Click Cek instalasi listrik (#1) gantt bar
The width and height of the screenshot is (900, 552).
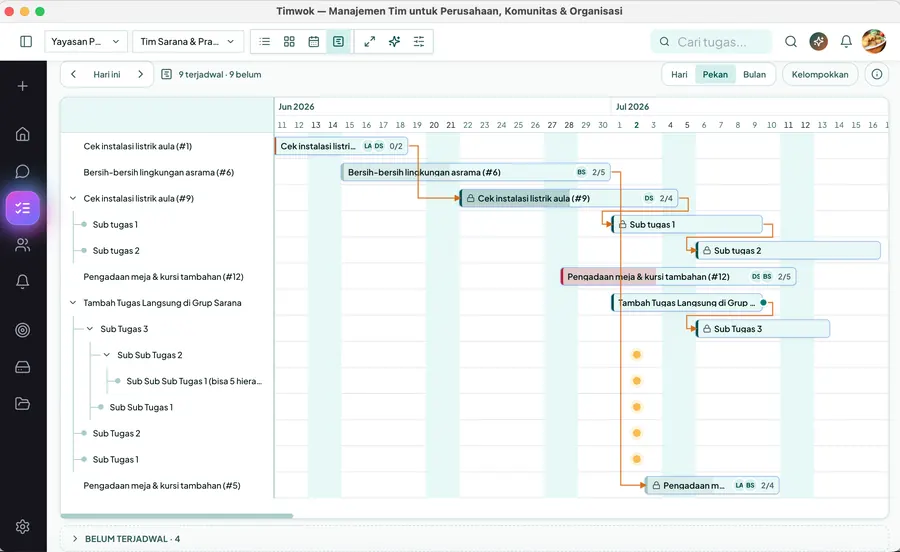point(342,146)
